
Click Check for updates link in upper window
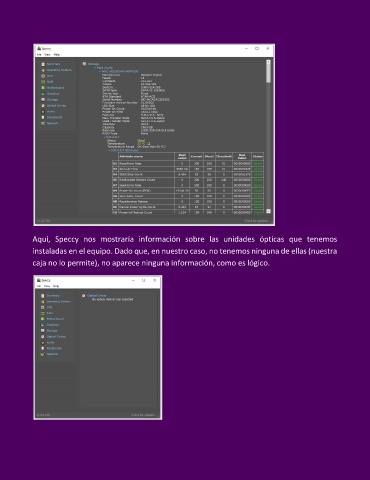pyautogui.click(x=257, y=221)
